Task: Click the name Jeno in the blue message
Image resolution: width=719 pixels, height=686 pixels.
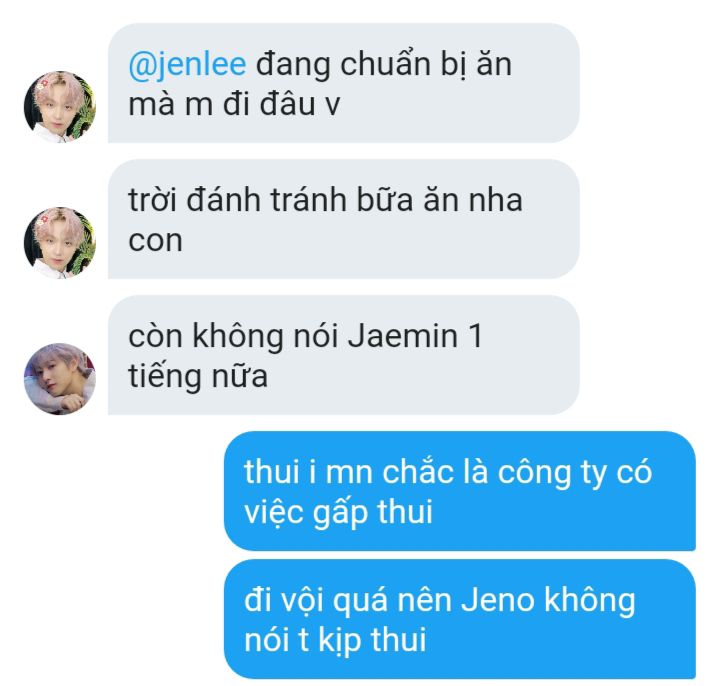Action: coord(498,600)
